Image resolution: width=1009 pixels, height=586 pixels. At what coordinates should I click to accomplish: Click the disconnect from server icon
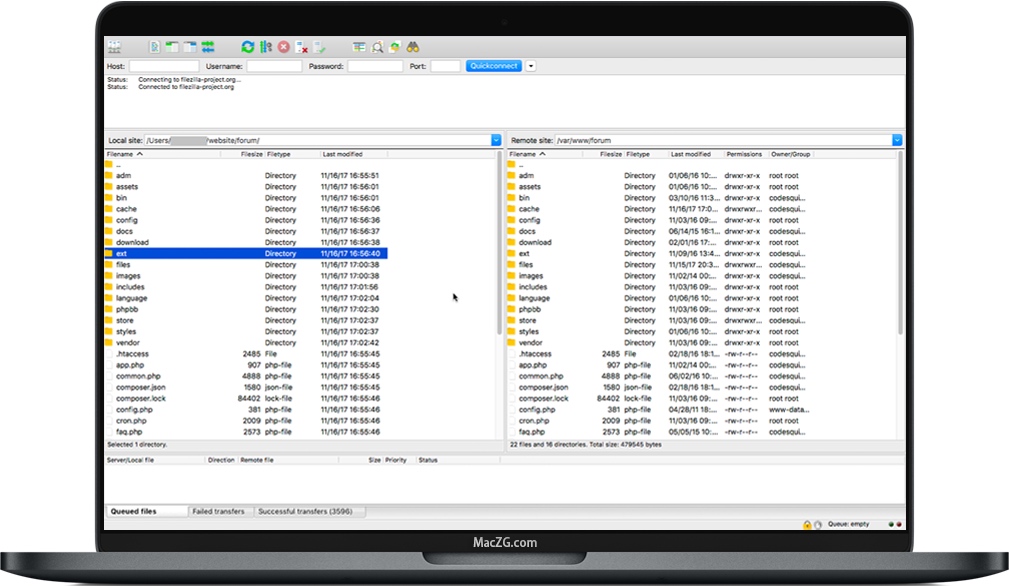coord(302,47)
